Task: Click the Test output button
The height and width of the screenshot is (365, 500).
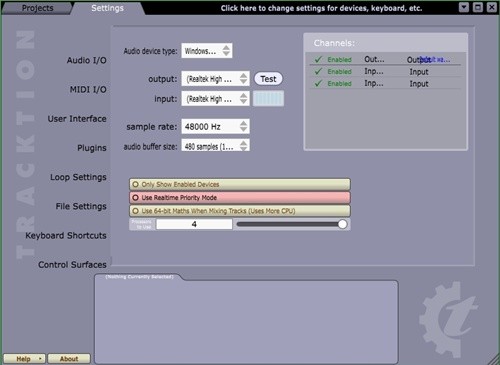Action: 268,79
